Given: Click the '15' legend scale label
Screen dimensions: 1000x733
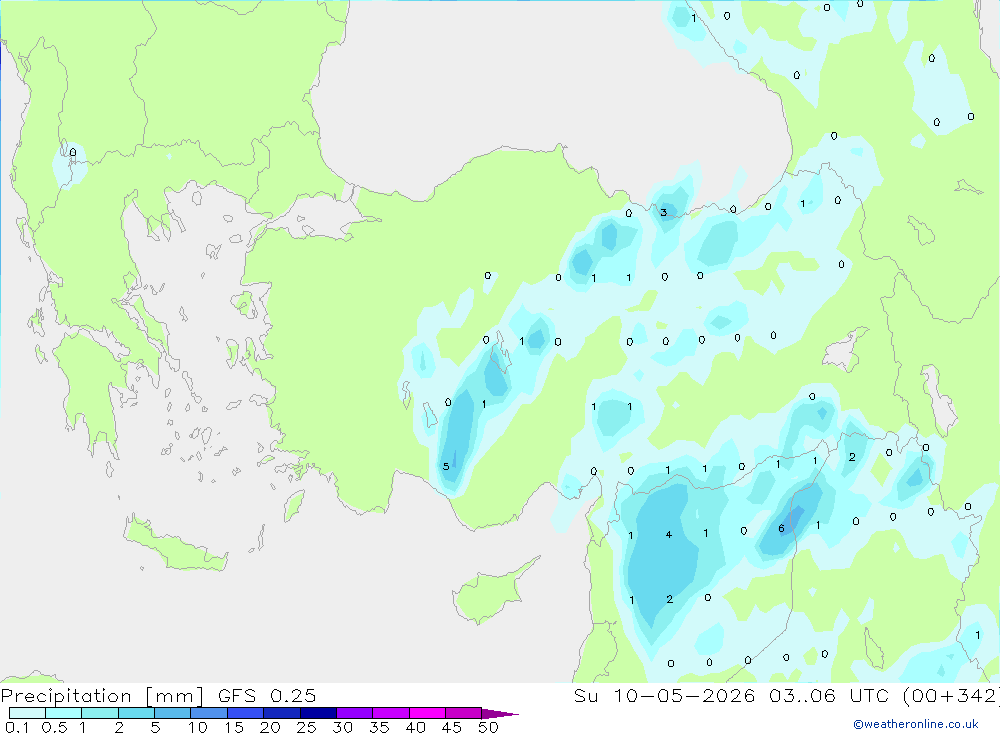Looking at the screenshot, I should (234, 727).
